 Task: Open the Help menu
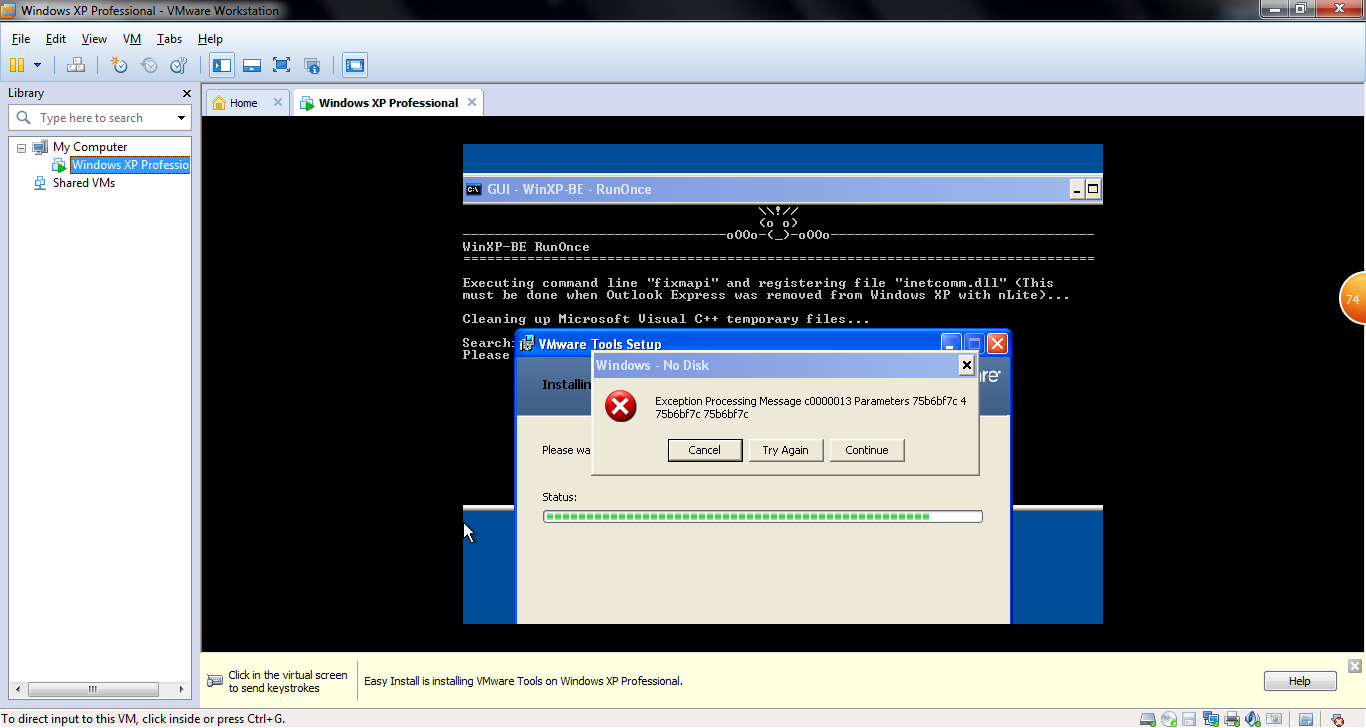point(210,39)
